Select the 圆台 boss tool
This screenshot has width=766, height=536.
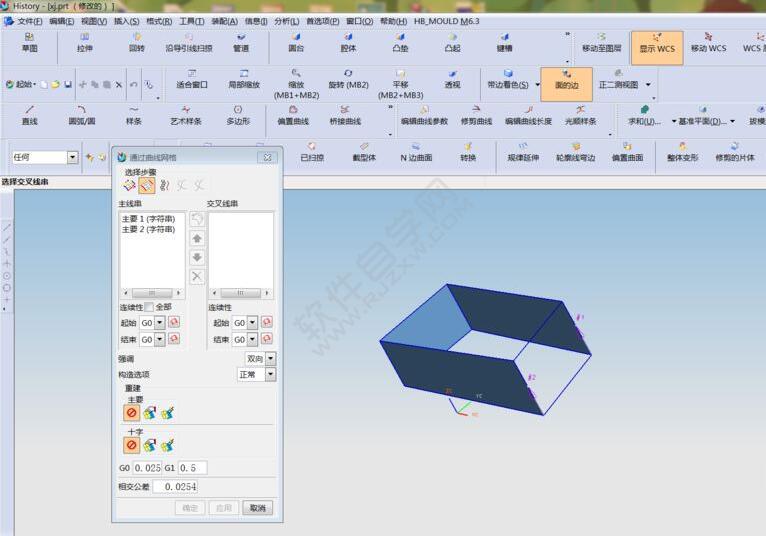click(x=296, y=43)
